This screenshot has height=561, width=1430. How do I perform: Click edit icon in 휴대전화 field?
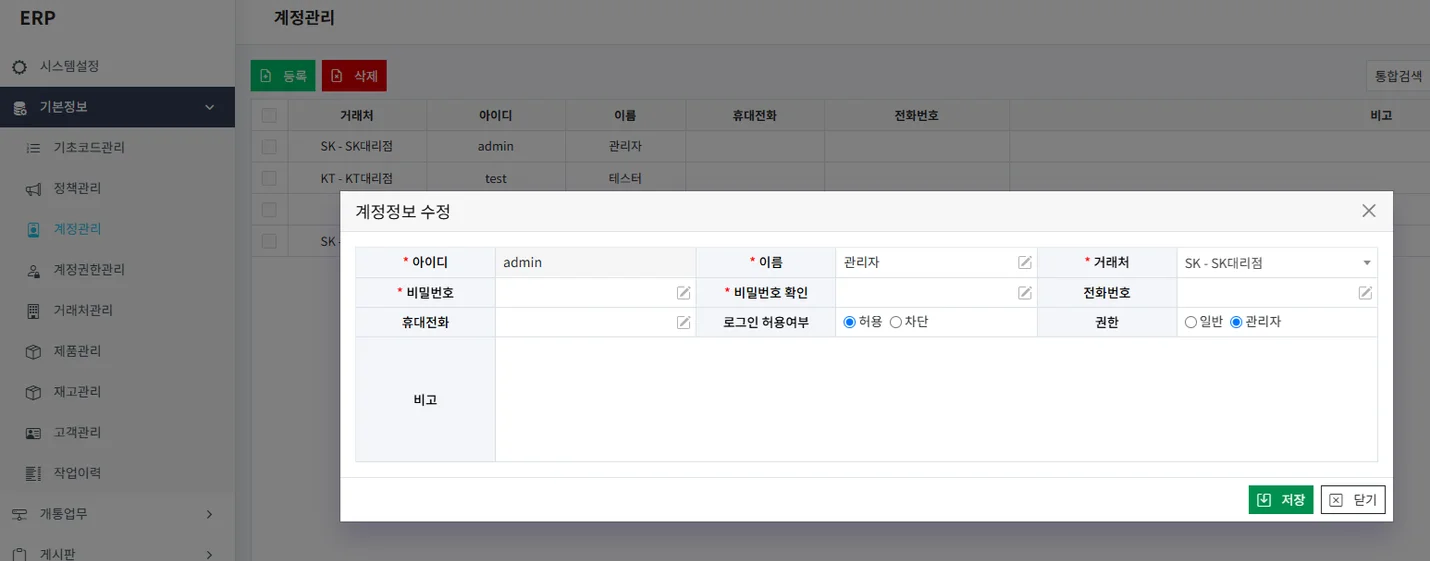(x=684, y=322)
